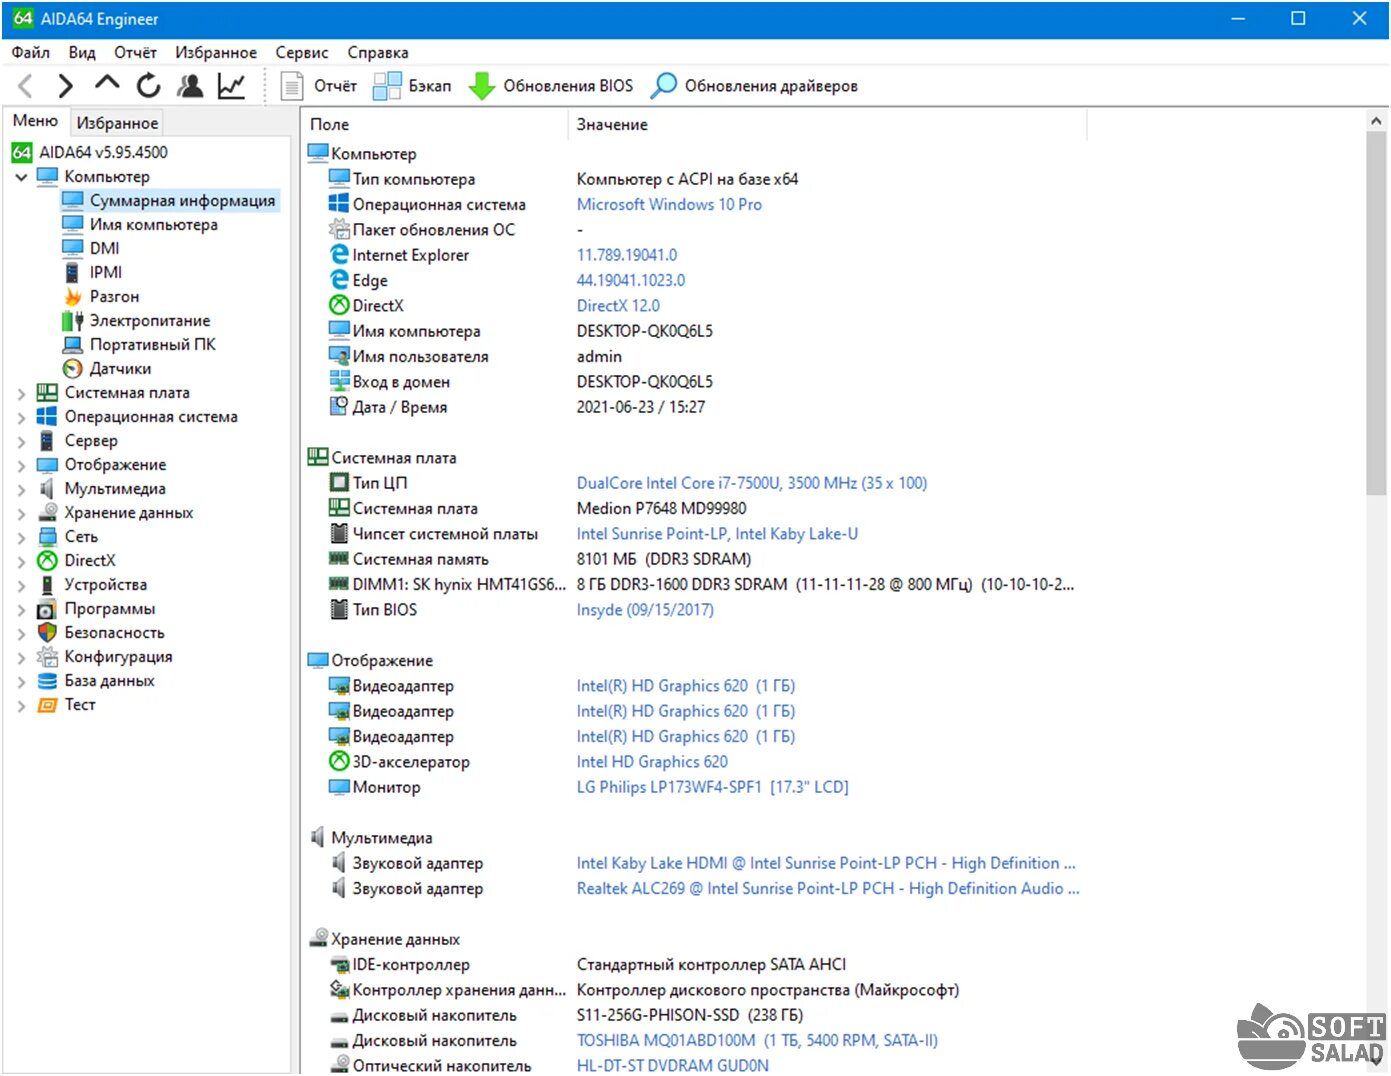
Task: Click the up-level arrow toolbar icon
Action: 107,84
